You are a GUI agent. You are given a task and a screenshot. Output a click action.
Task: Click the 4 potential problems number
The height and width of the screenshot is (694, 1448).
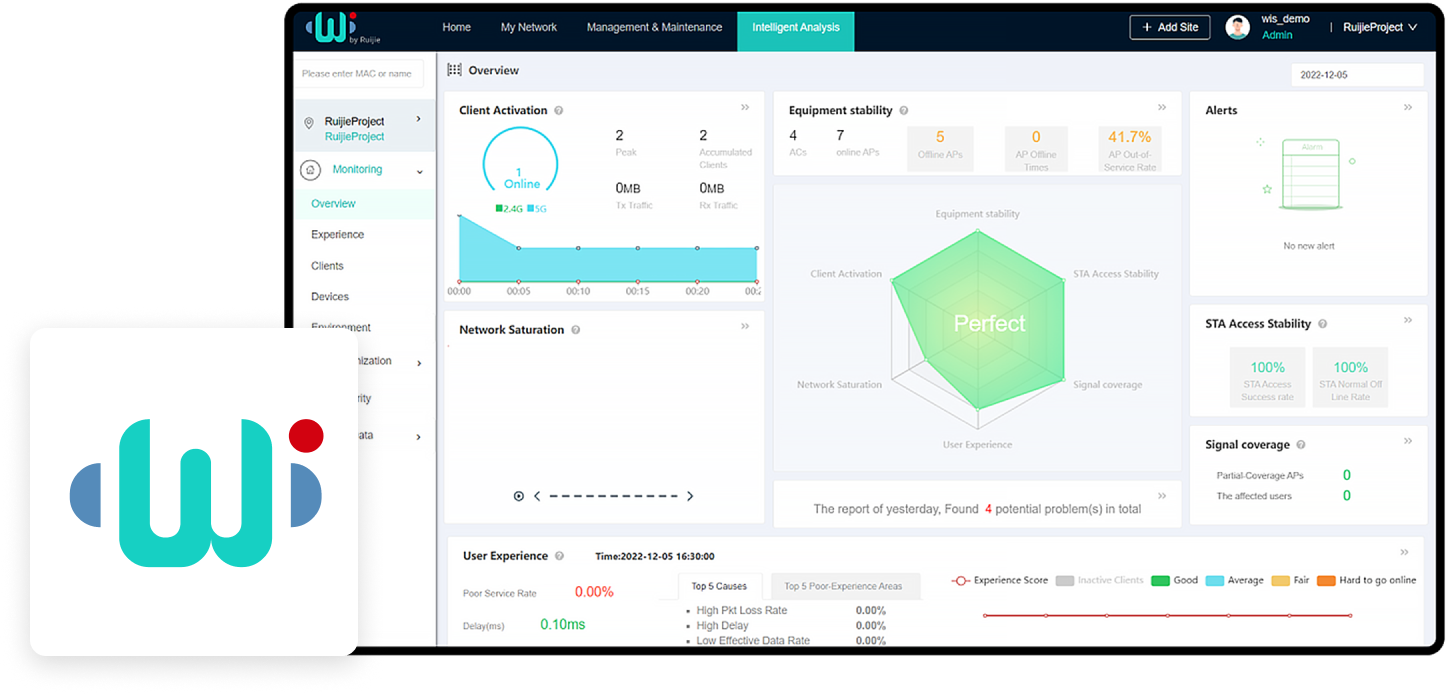coord(988,509)
